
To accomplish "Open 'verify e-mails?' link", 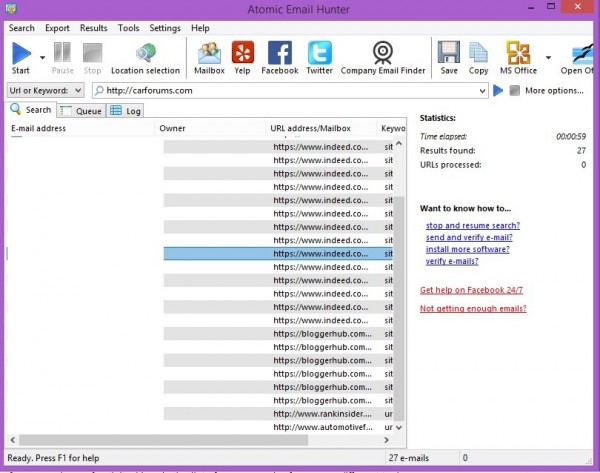I will (x=452, y=261).
